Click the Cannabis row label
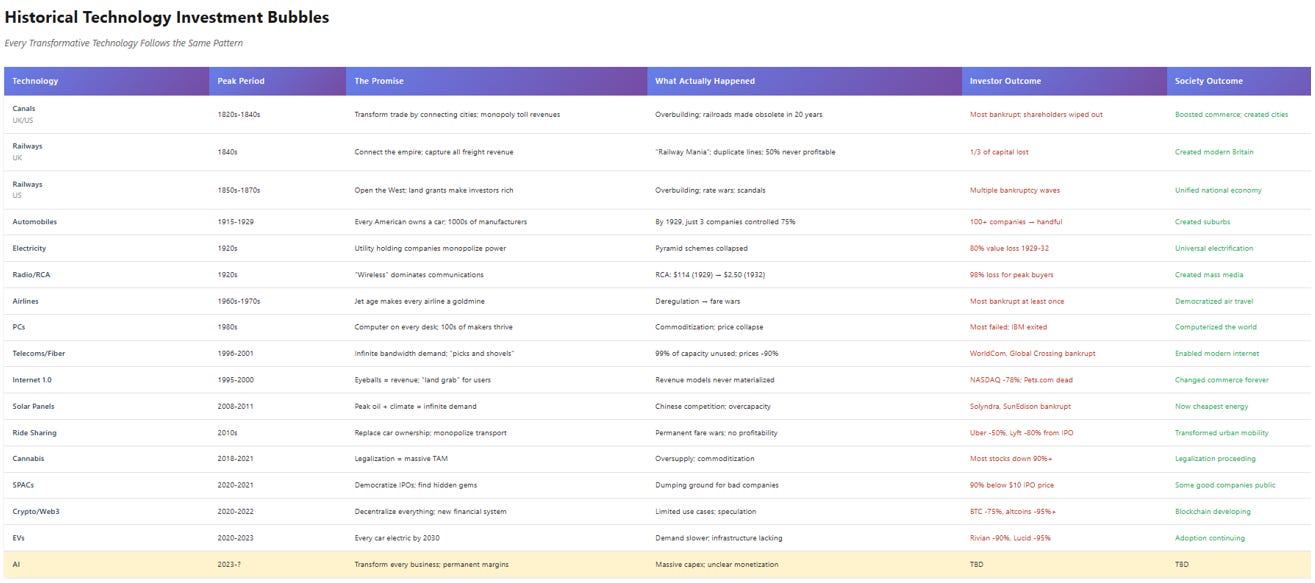This screenshot has height=583, width=1315. 28,459
